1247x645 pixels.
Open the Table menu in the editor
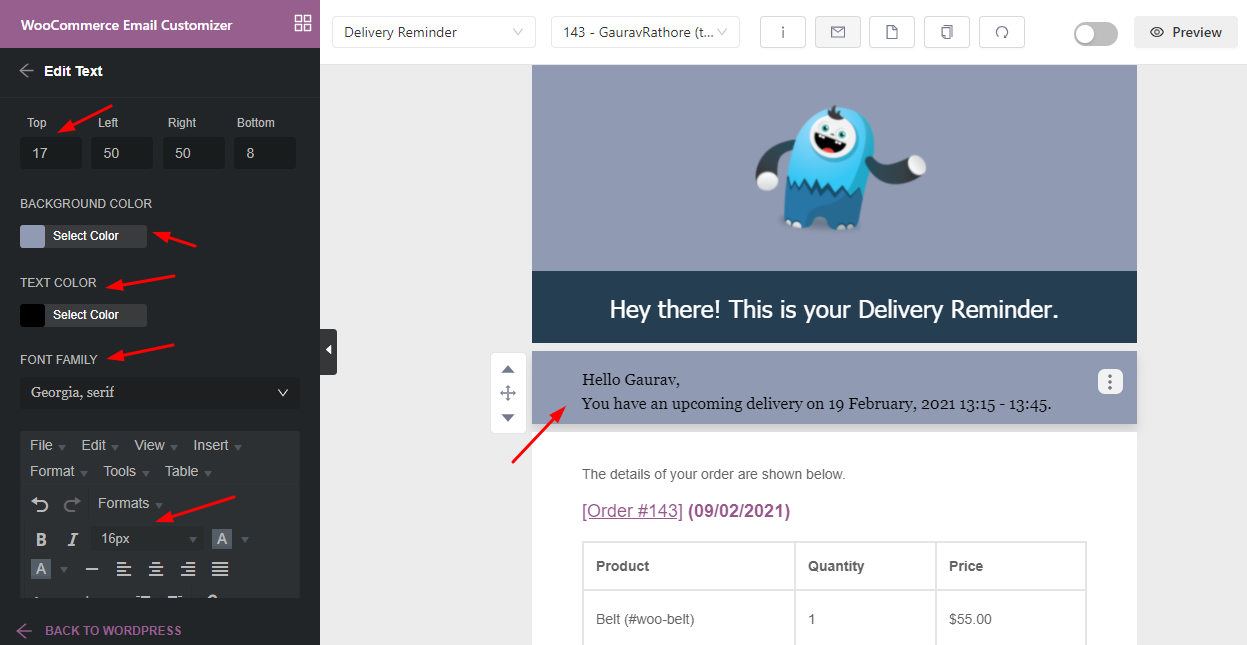[x=188, y=471]
